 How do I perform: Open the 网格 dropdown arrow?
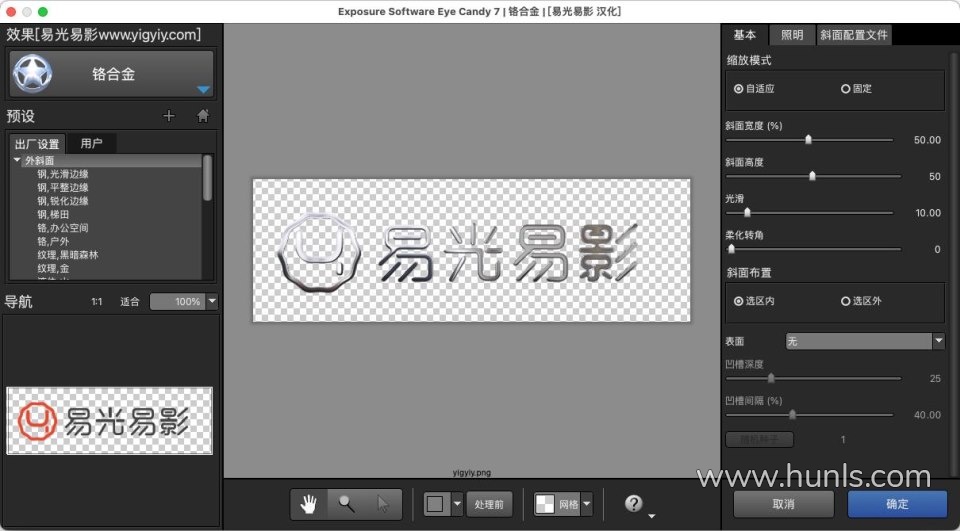pos(587,504)
